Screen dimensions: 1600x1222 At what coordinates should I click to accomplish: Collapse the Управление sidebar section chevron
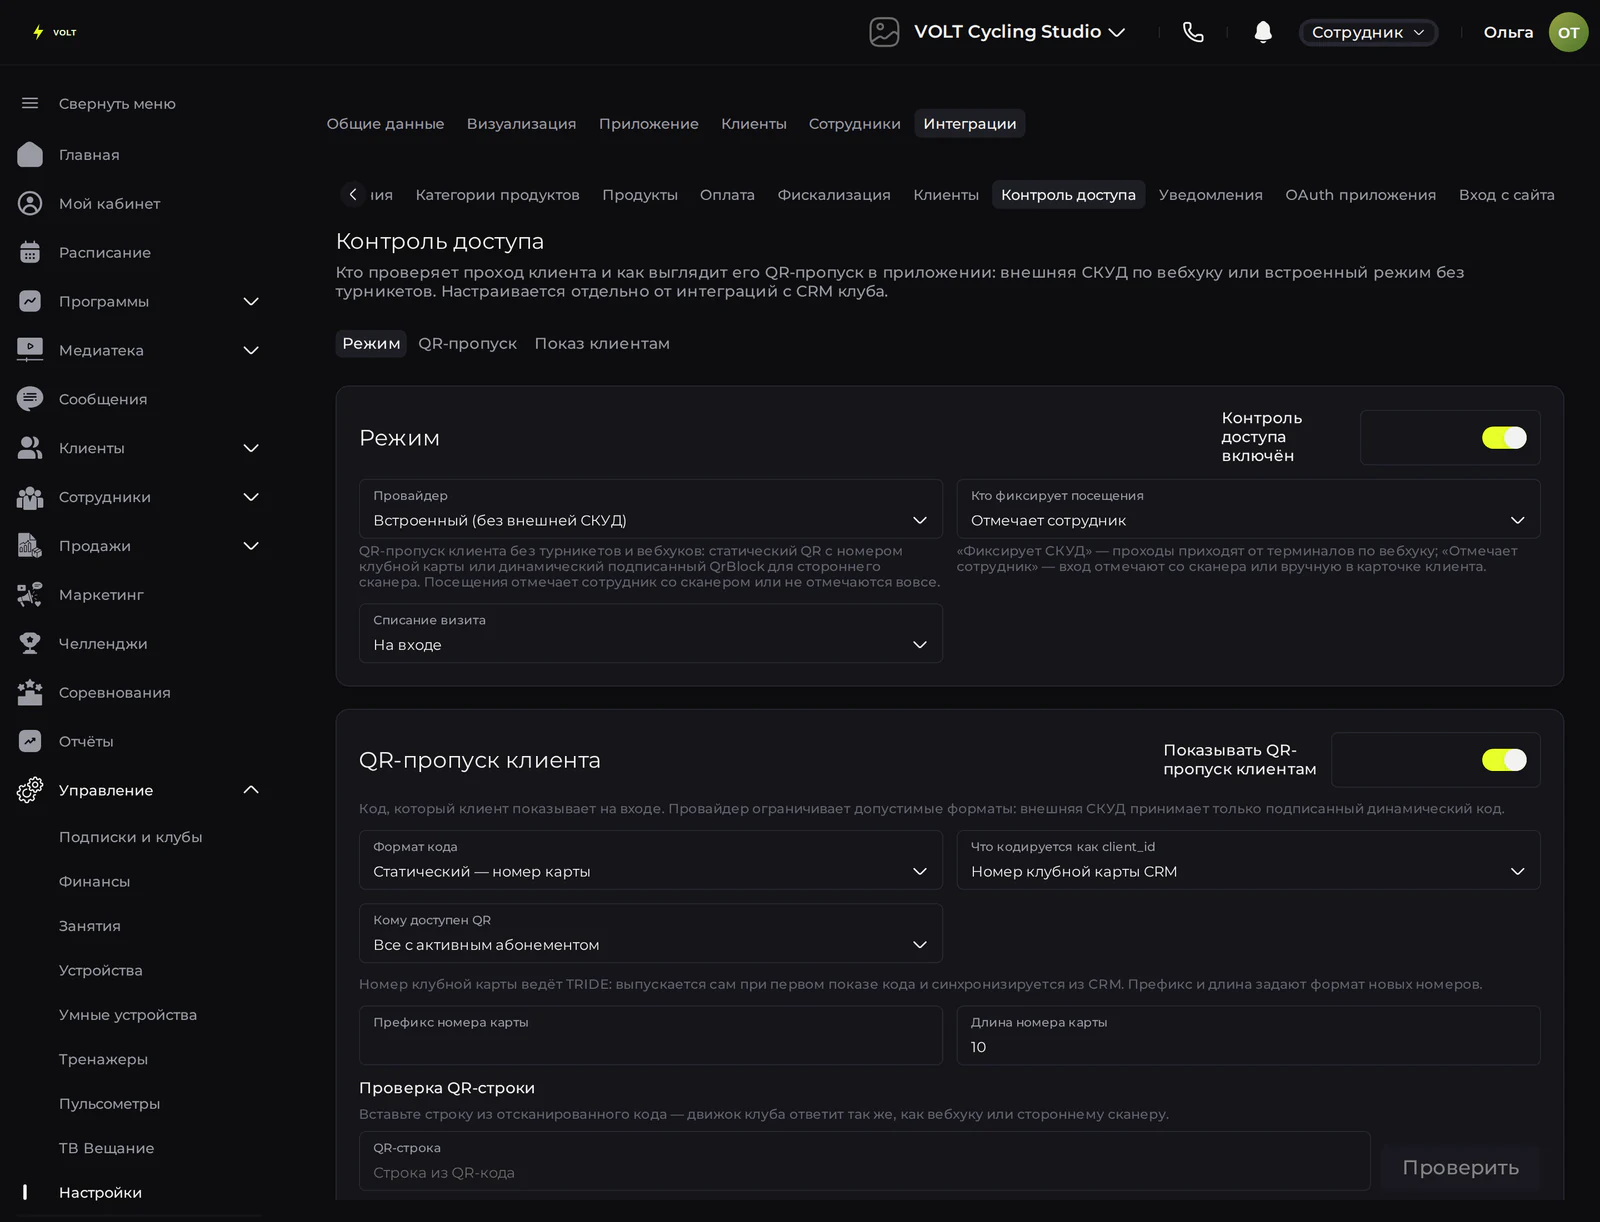click(251, 790)
